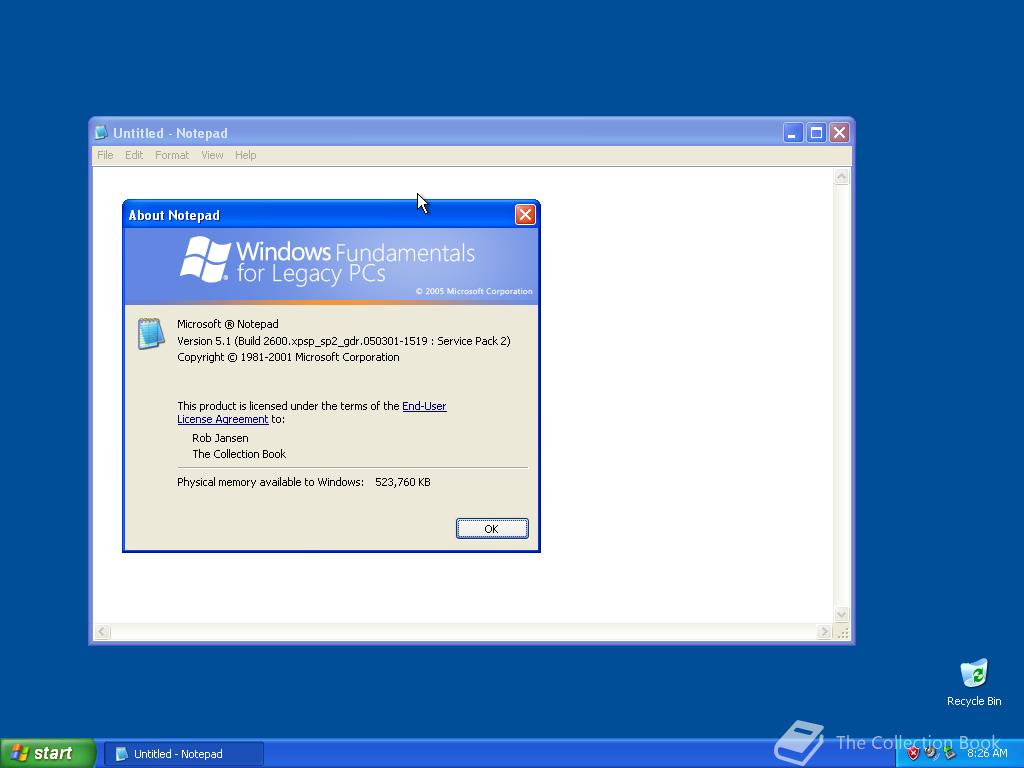Close the Untitled - Notepad window
Viewport: 1024px width, 768px height.
tap(839, 133)
